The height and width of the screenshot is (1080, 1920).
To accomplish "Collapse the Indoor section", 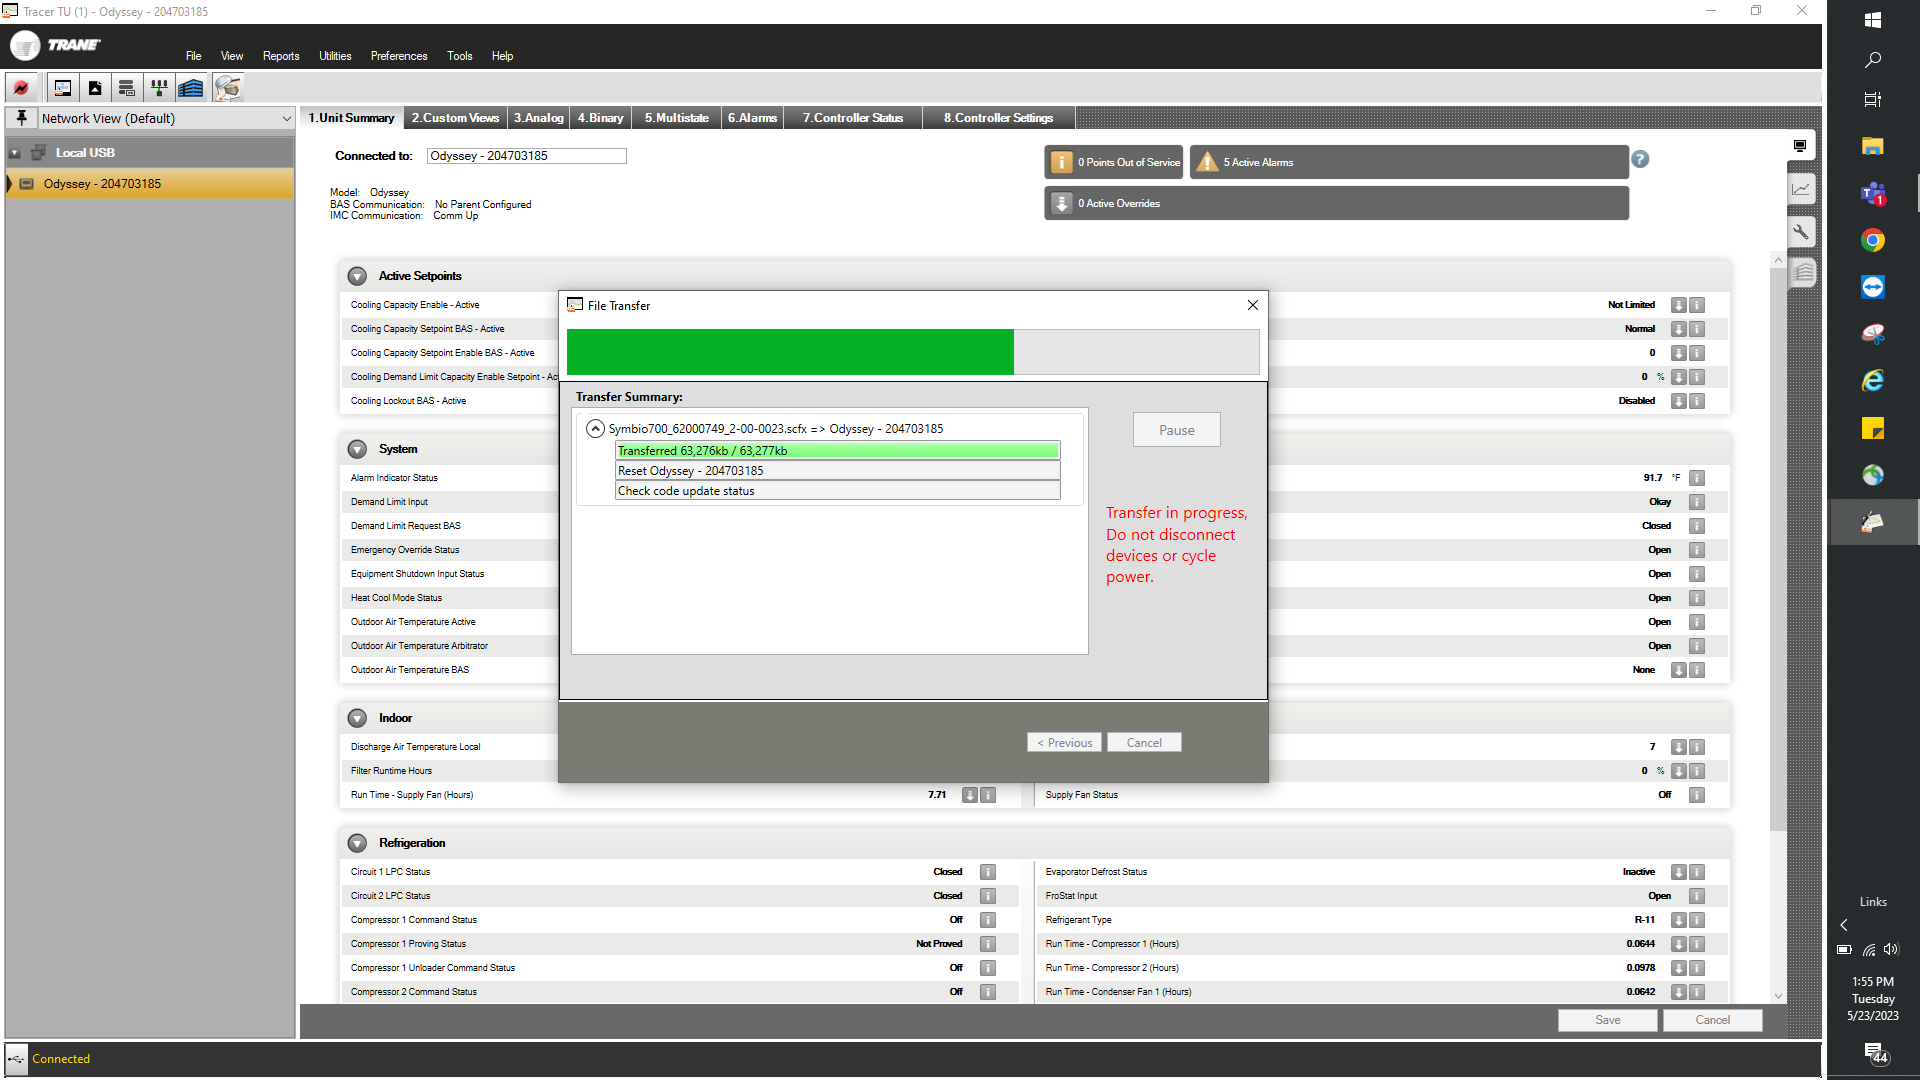I will click(357, 718).
